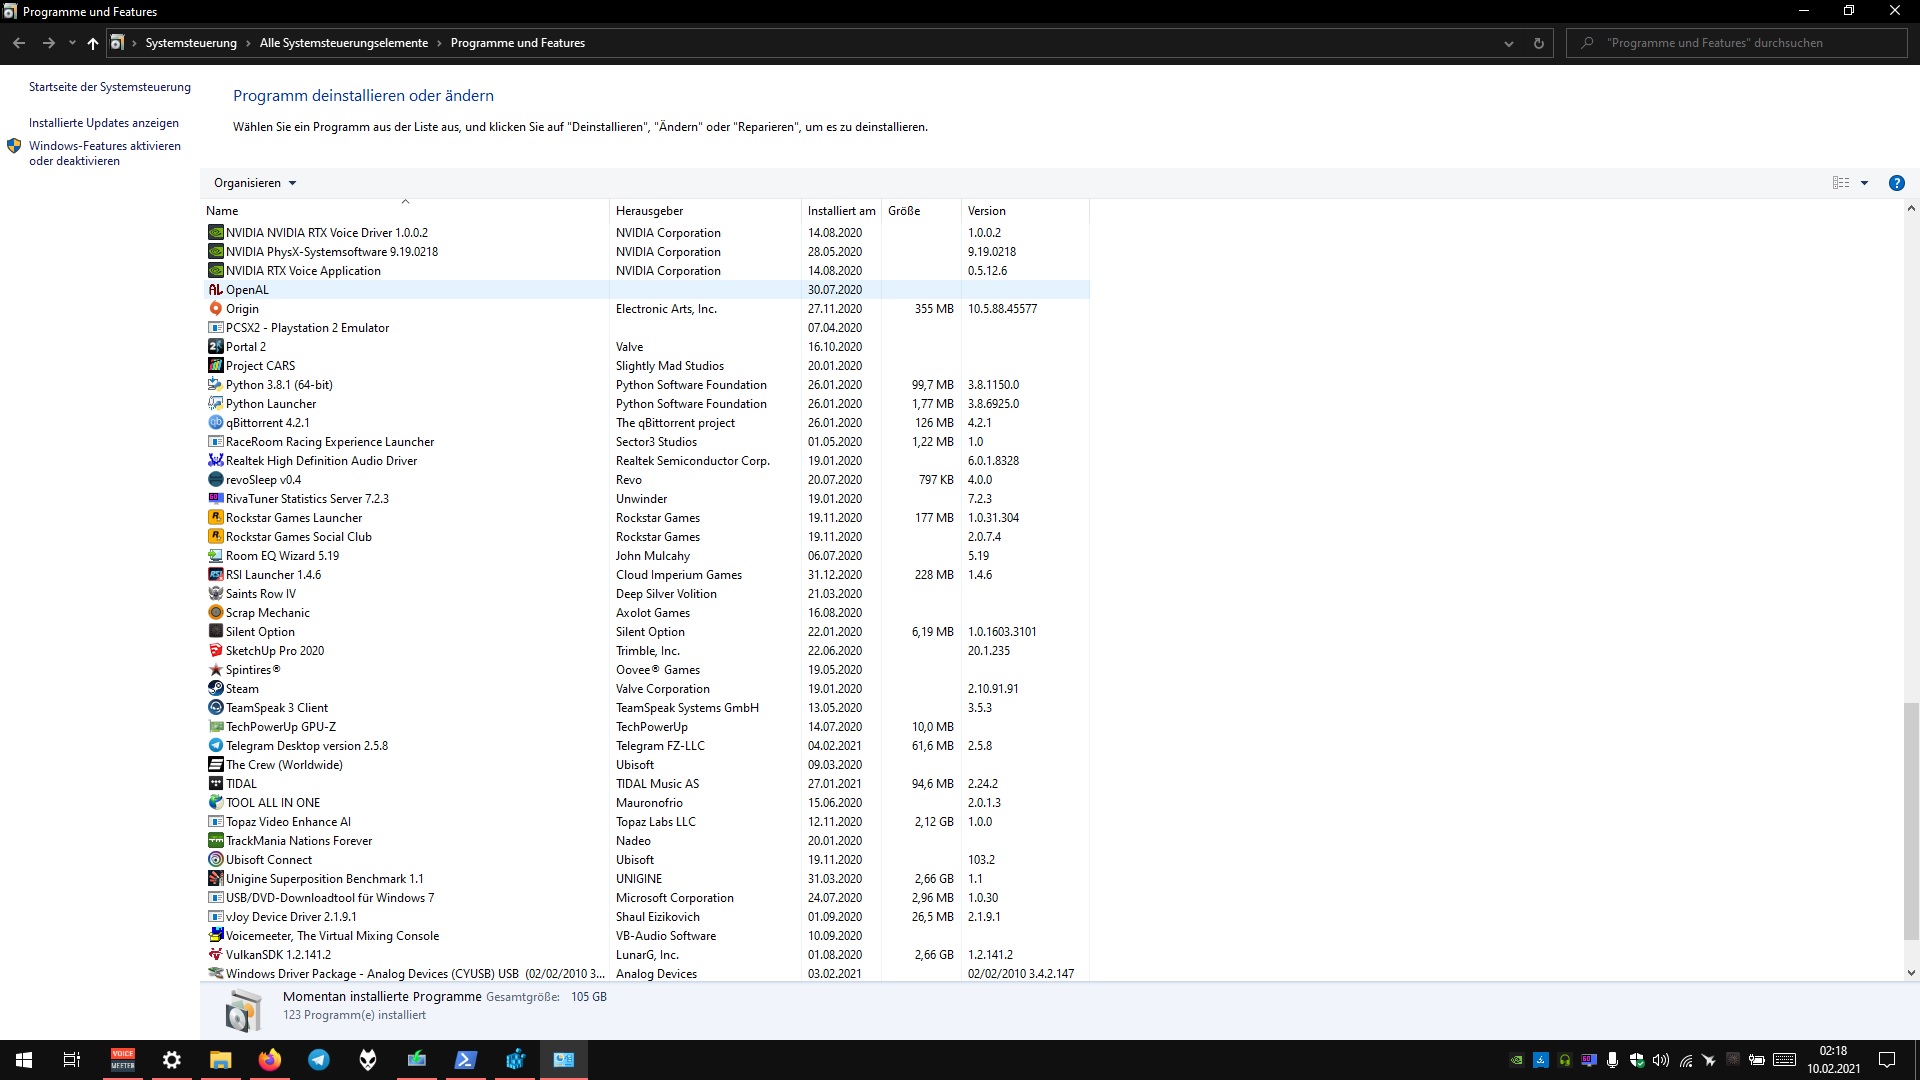Open the address bar history dropdown
Viewport: 1920px width, 1080px height.
[x=1508, y=43]
